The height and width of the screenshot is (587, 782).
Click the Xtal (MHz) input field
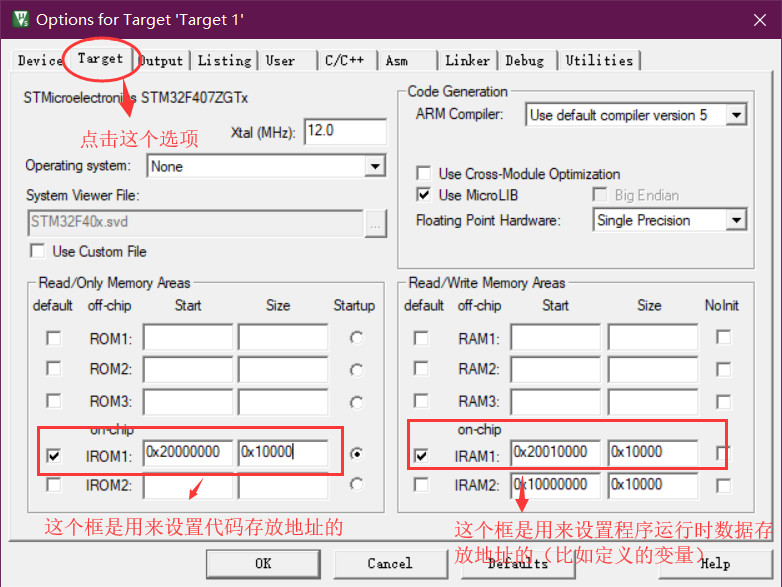(x=345, y=132)
